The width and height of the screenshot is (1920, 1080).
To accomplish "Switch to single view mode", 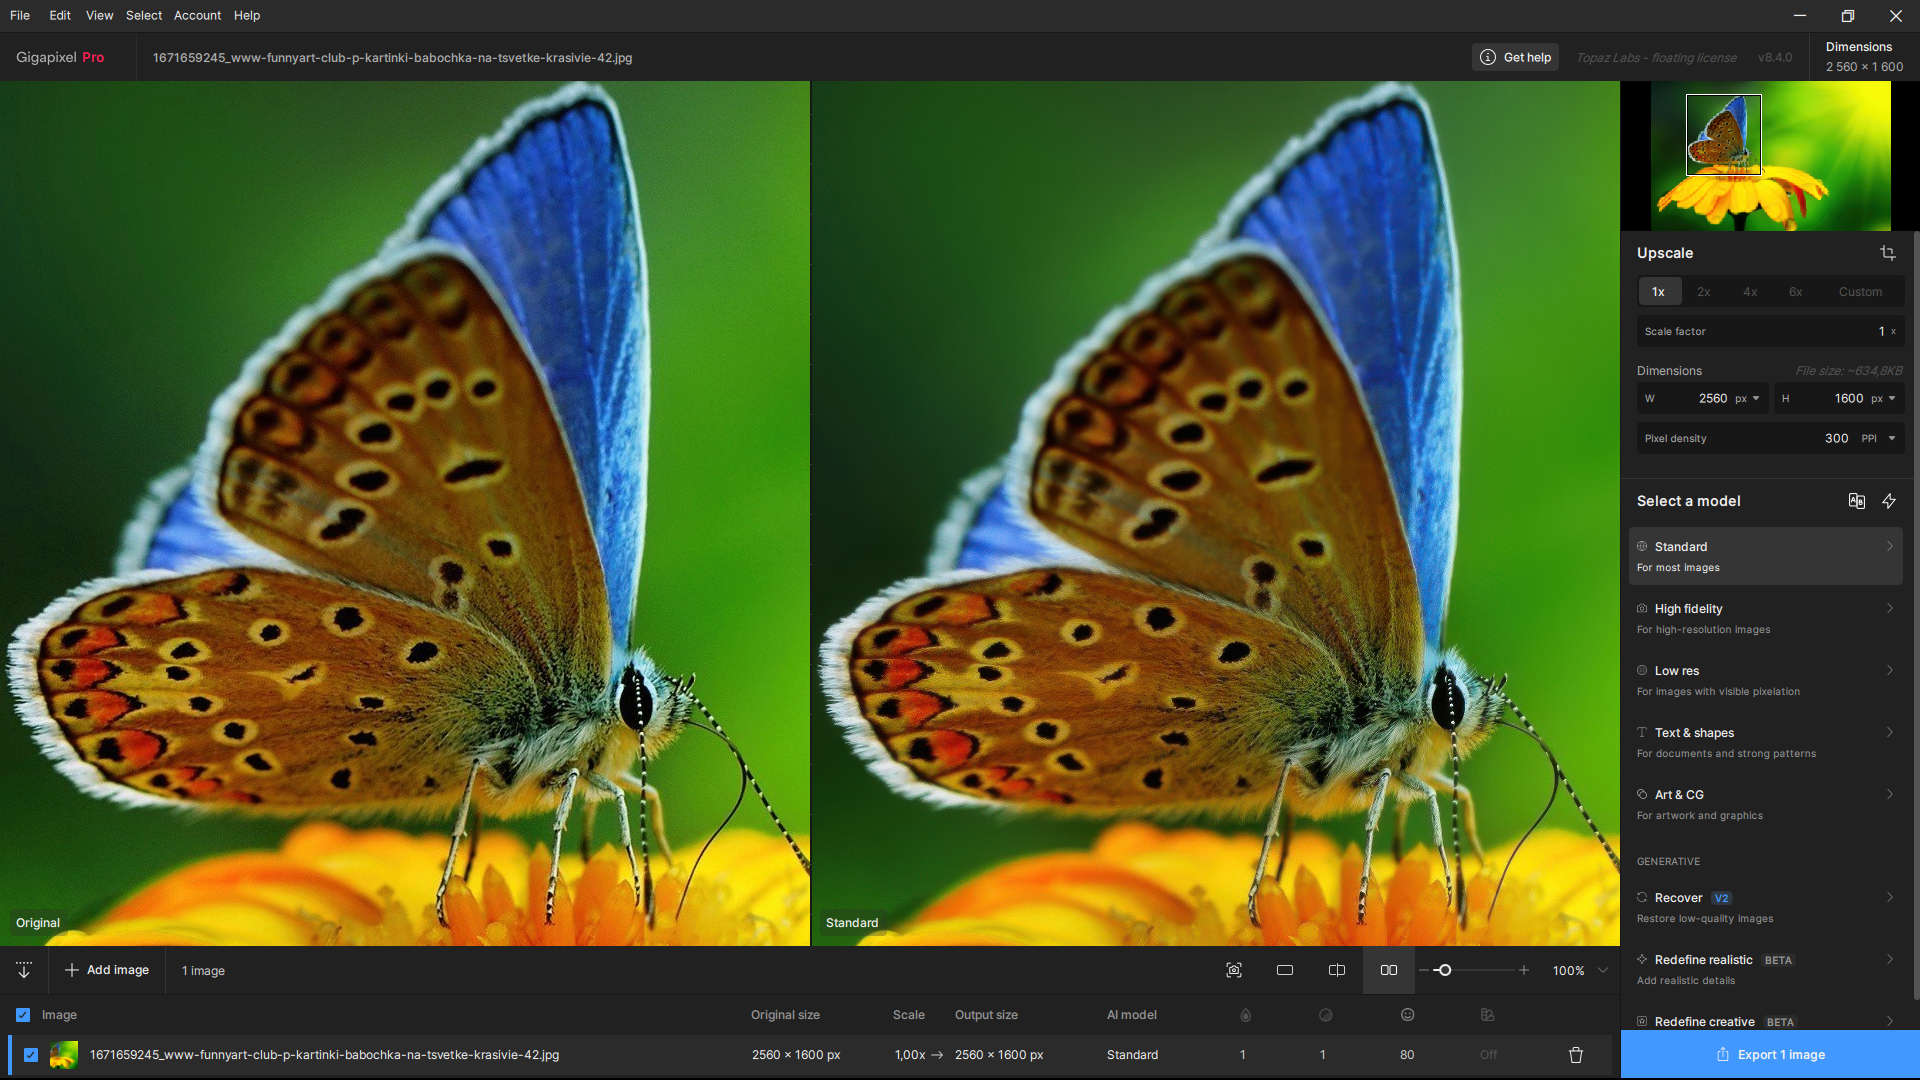I will pyautogui.click(x=1285, y=970).
